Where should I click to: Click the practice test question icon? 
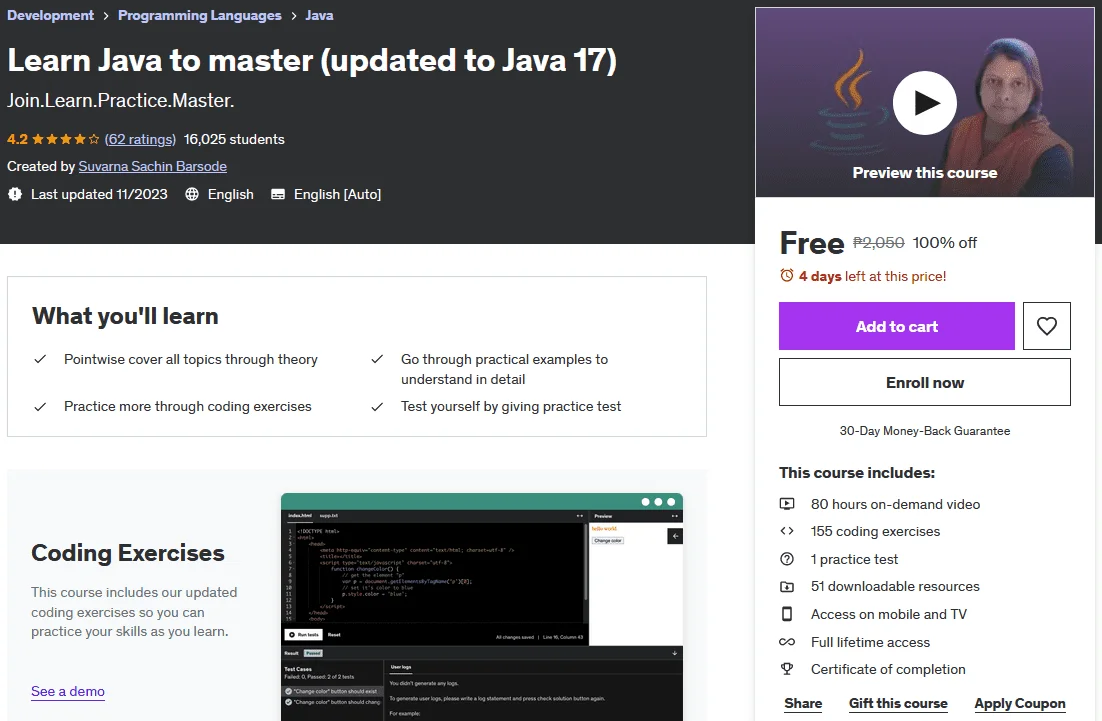[x=787, y=559]
